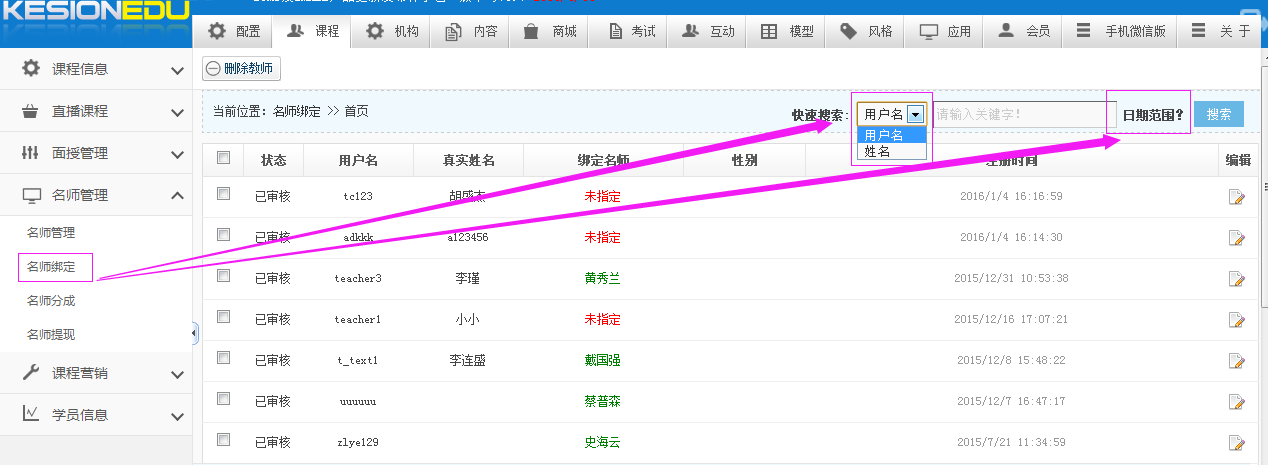Tick the select-all checkbox in table header
Screen dimensions: 1268x465
pyautogui.click(x=223, y=158)
